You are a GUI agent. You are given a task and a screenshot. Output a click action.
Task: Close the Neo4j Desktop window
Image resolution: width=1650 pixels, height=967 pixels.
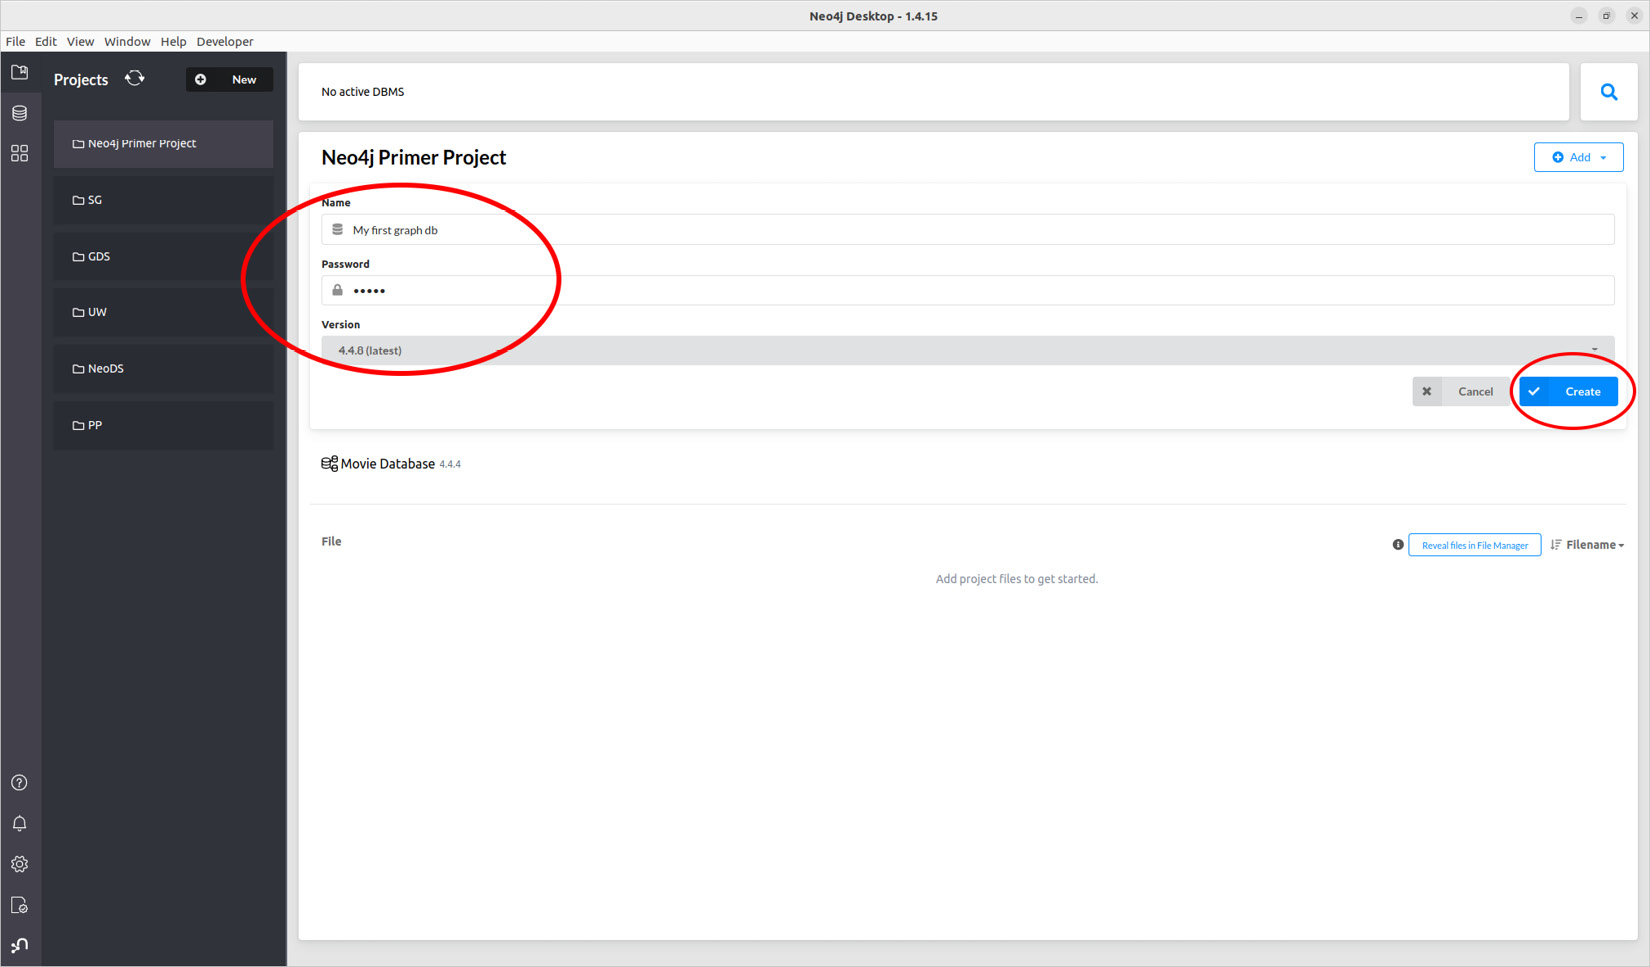(x=1634, y=16)
